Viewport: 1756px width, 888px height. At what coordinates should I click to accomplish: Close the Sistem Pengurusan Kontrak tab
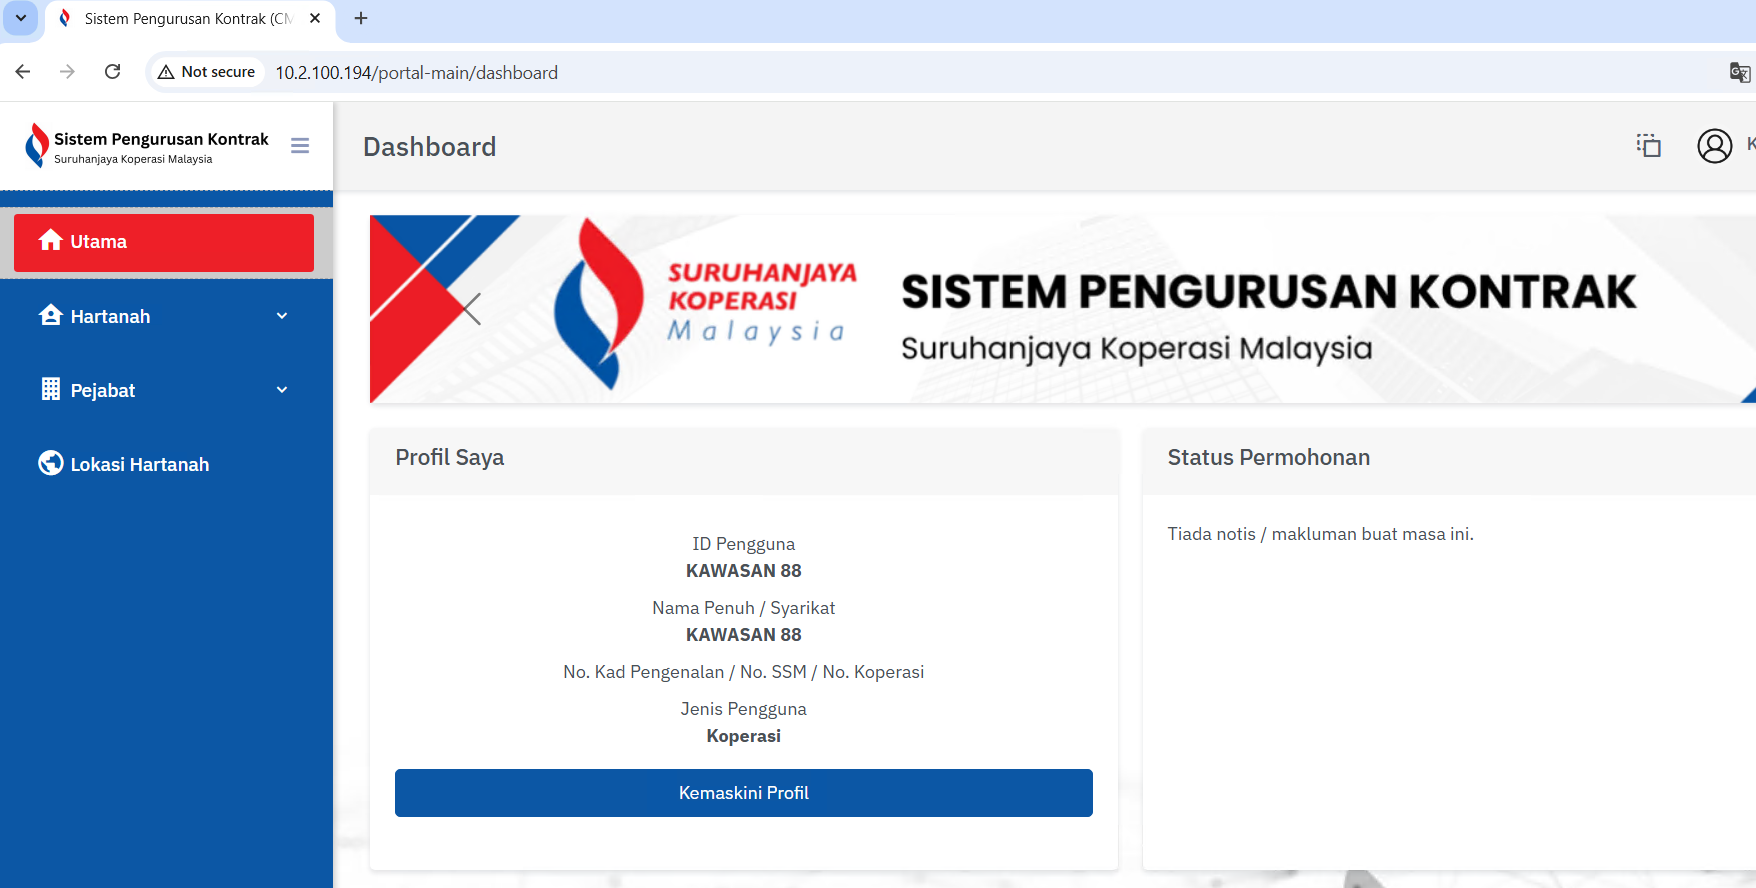coord(315,18)
